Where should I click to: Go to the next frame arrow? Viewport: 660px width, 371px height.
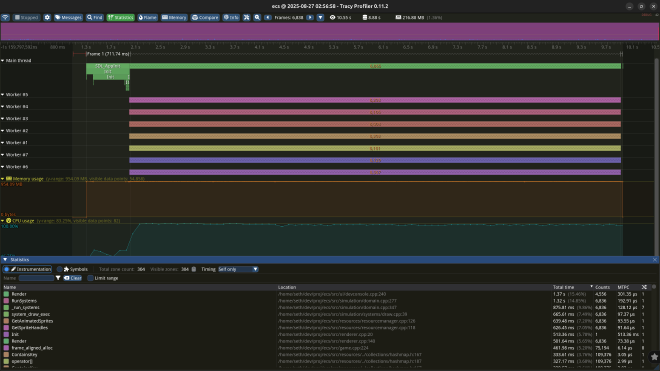tap(310, 17)
